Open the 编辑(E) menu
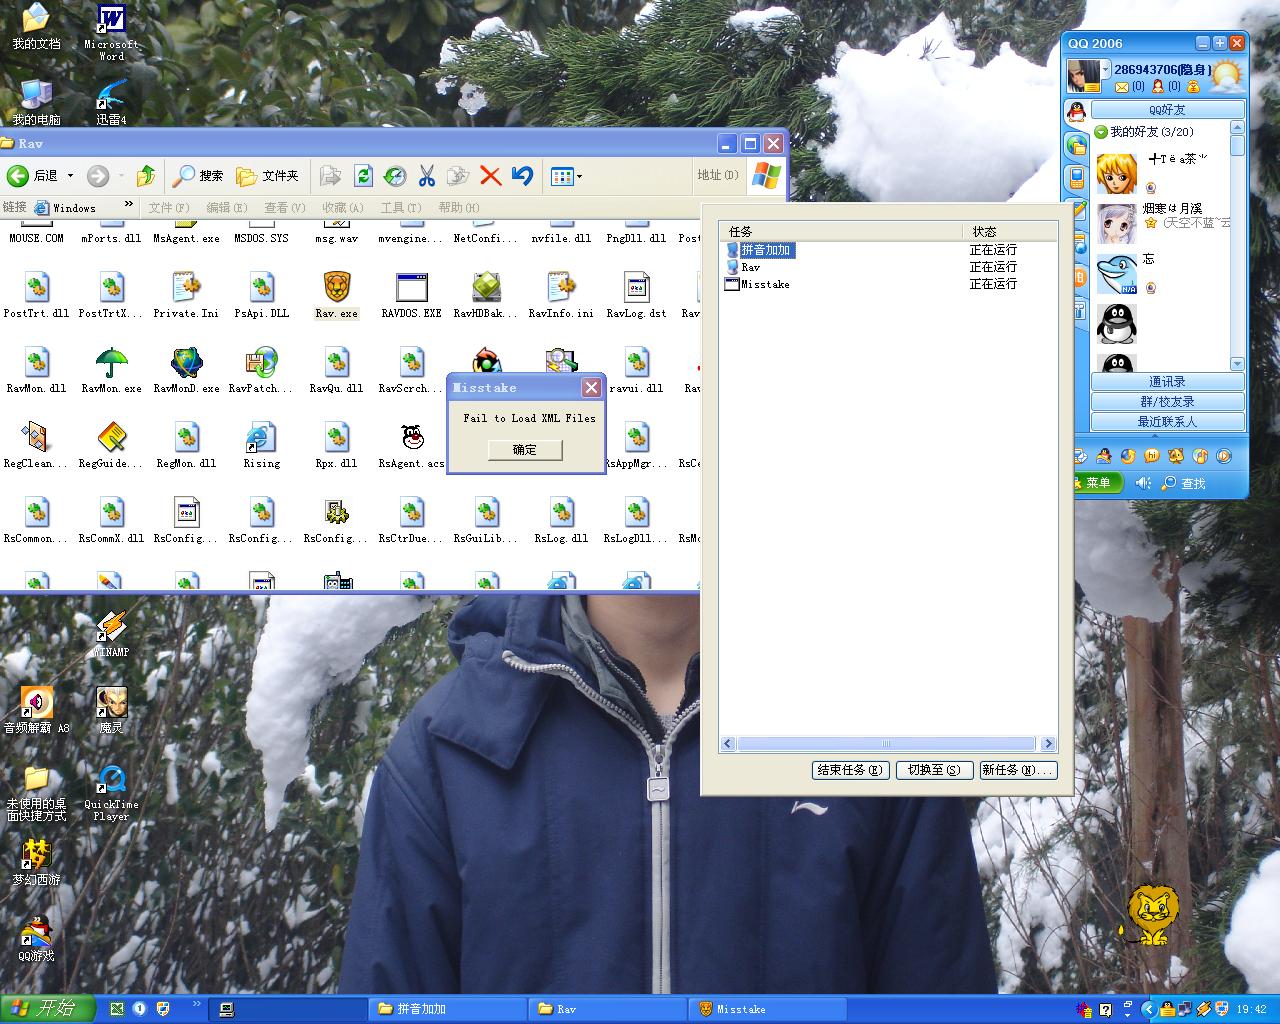 point(227,208)
